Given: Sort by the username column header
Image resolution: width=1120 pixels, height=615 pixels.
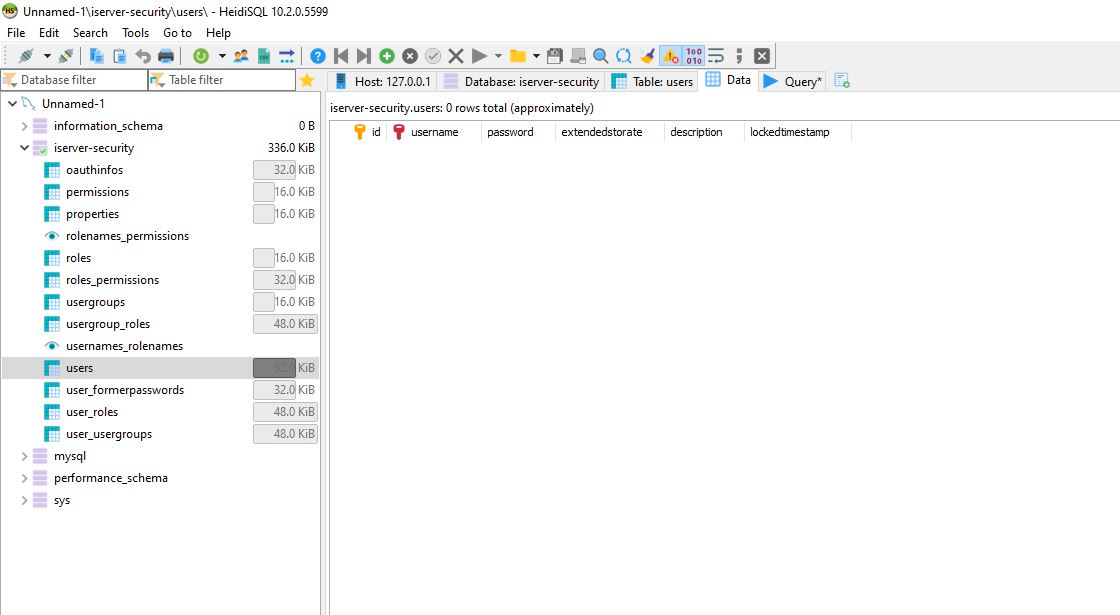Looking at the screenshot, I should [x=434, y=132].
